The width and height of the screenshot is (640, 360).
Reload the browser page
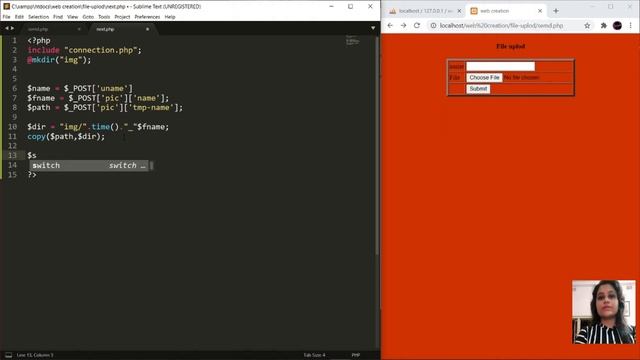point(417,25)
